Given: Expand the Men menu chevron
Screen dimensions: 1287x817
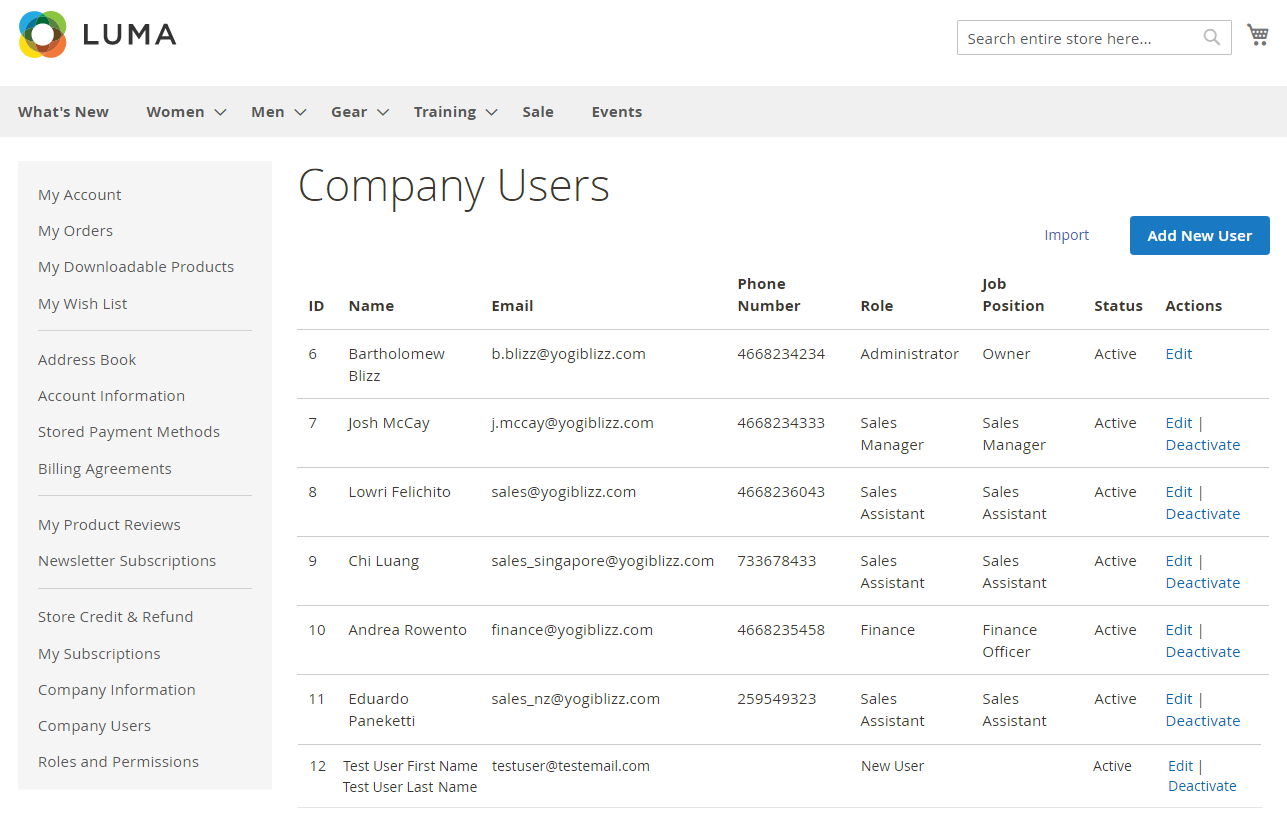Looking at the screenshot, I should [x=299, y=112].
